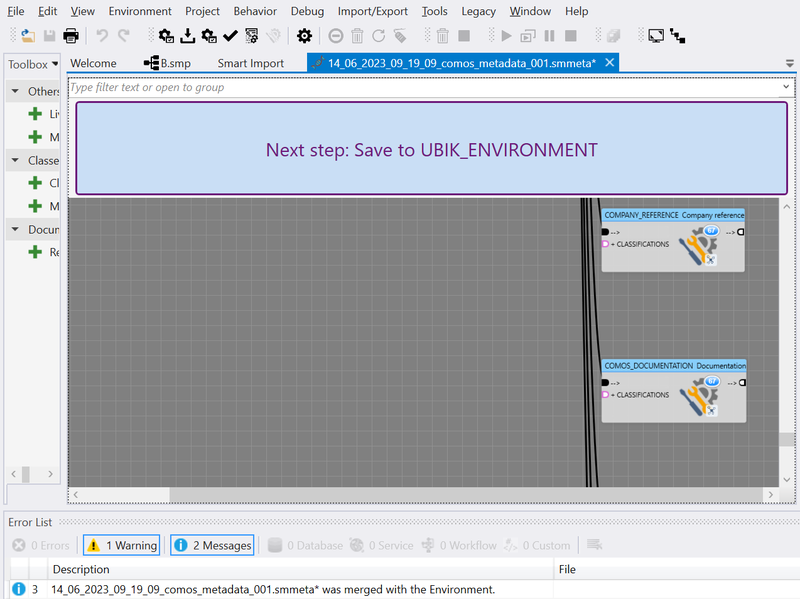Click the Next step: Save to UBIK_ENVIRONMENT banner
Screen dimensions: 800x599
pyautogui.click(x=428, y=148)
